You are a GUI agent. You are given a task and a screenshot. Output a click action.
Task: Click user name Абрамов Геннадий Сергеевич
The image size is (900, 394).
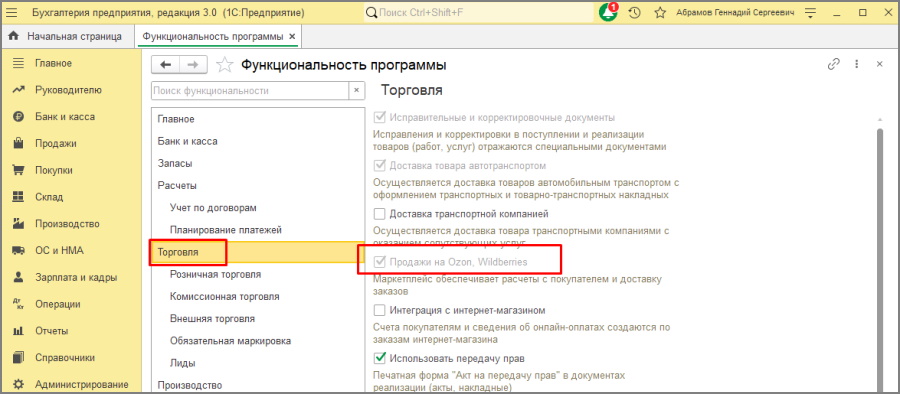736,12
